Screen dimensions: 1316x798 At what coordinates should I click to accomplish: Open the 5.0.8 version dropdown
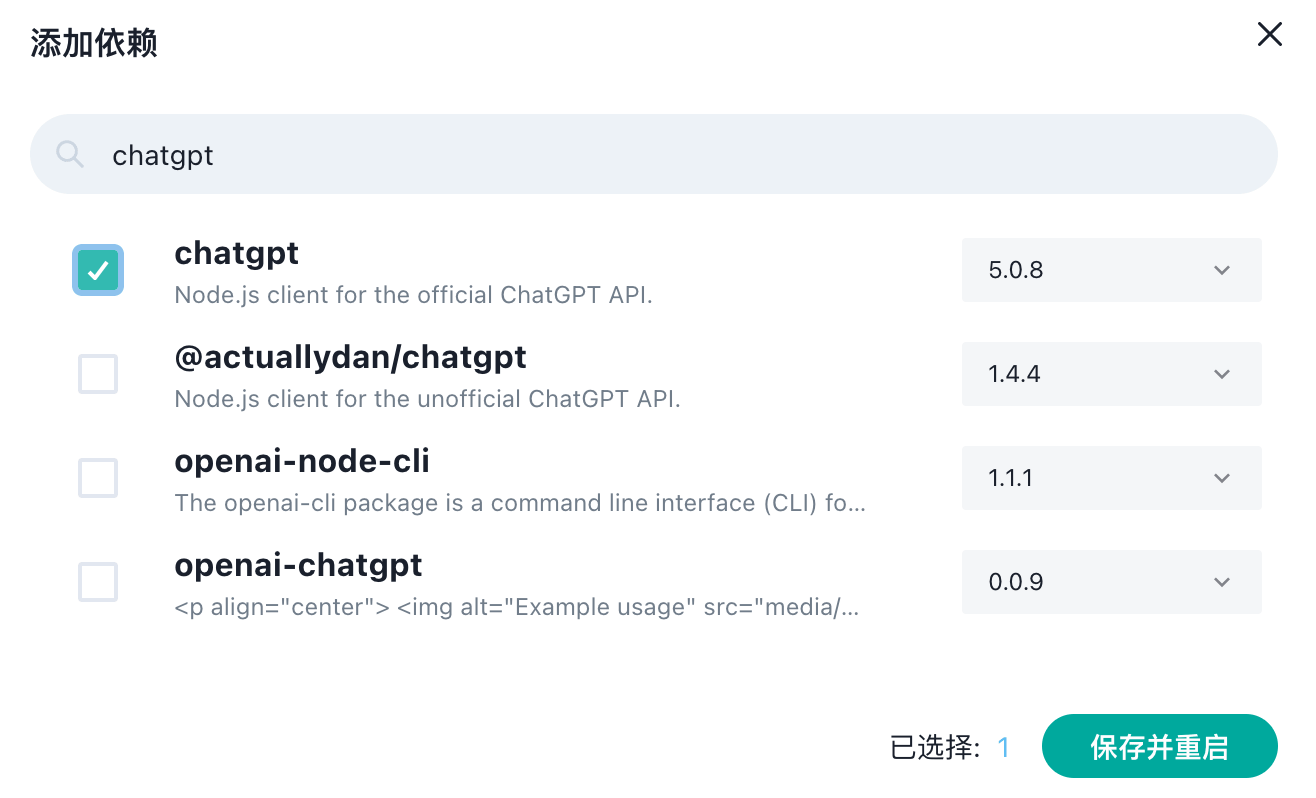coord(1111,270)
